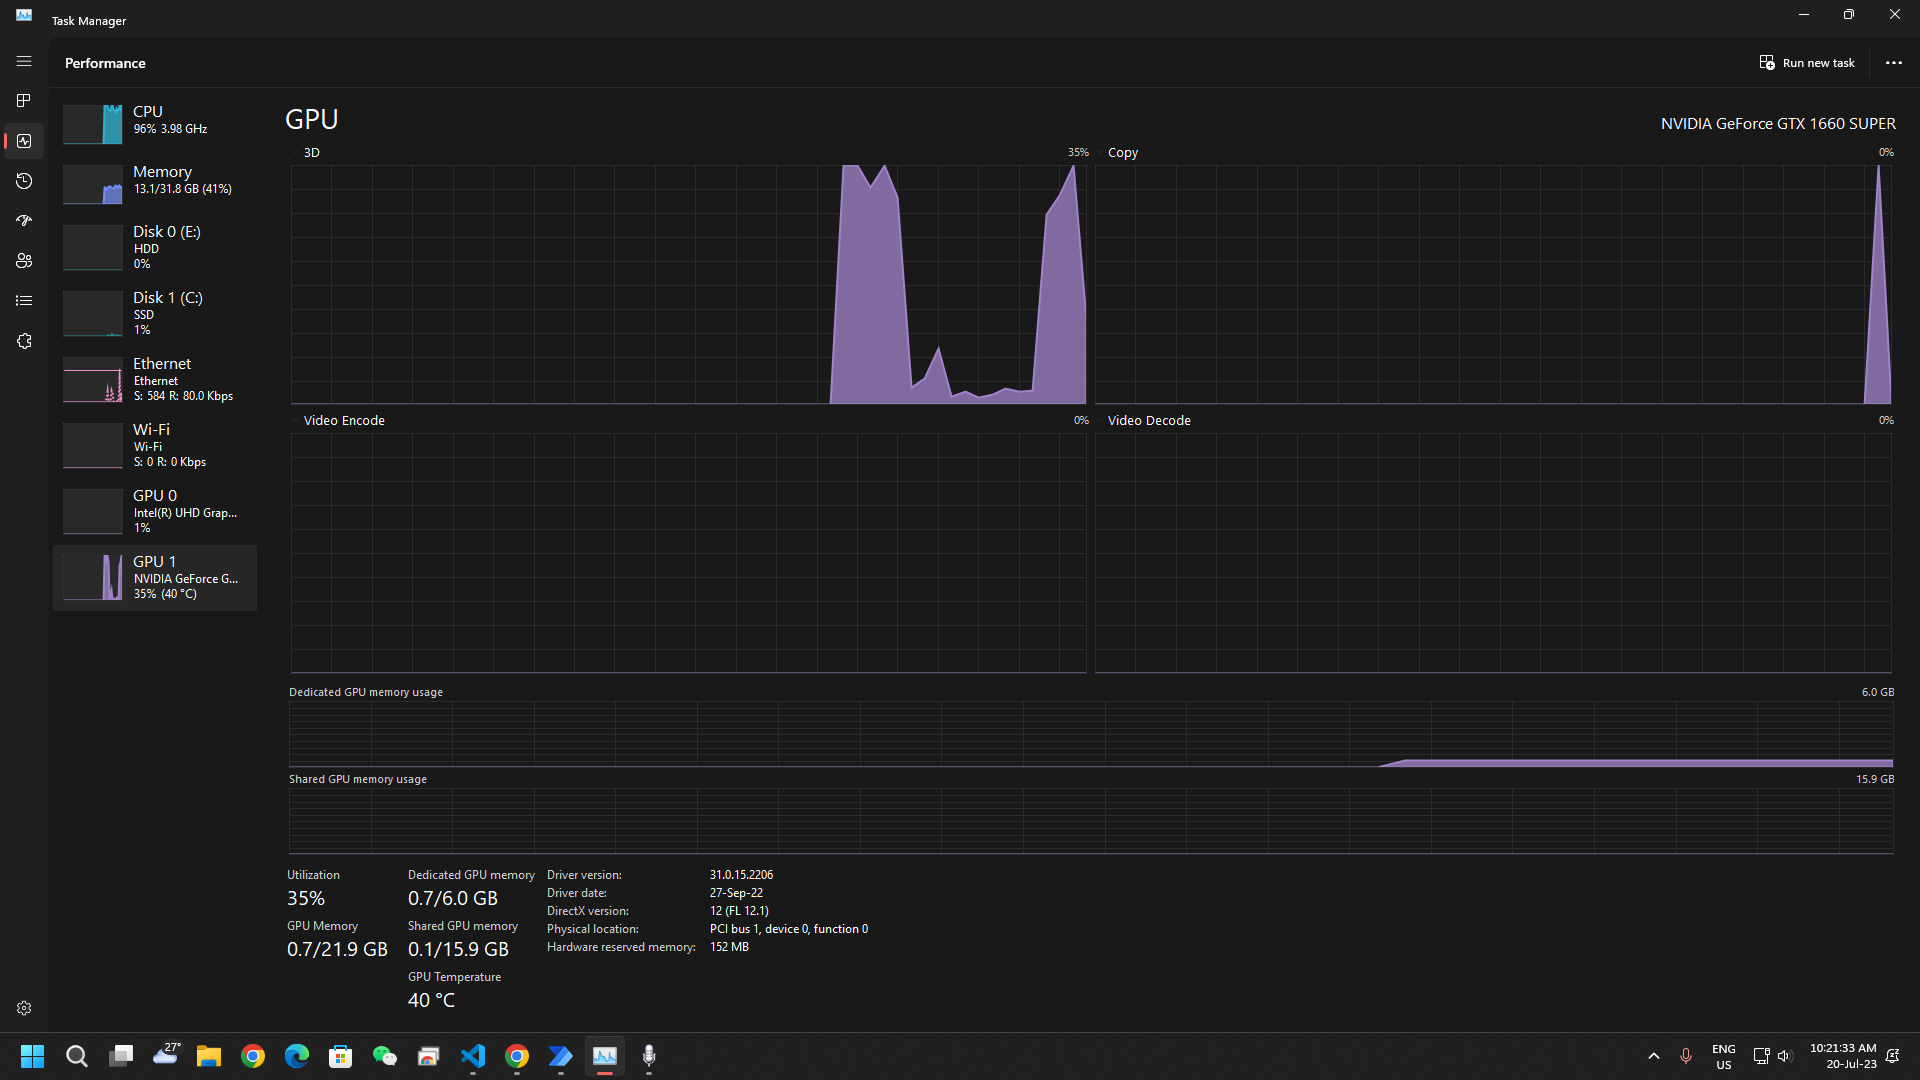The image size is (1920, 1080).
Task: Open Task Manager settings gear
Action: [24, 1008]
